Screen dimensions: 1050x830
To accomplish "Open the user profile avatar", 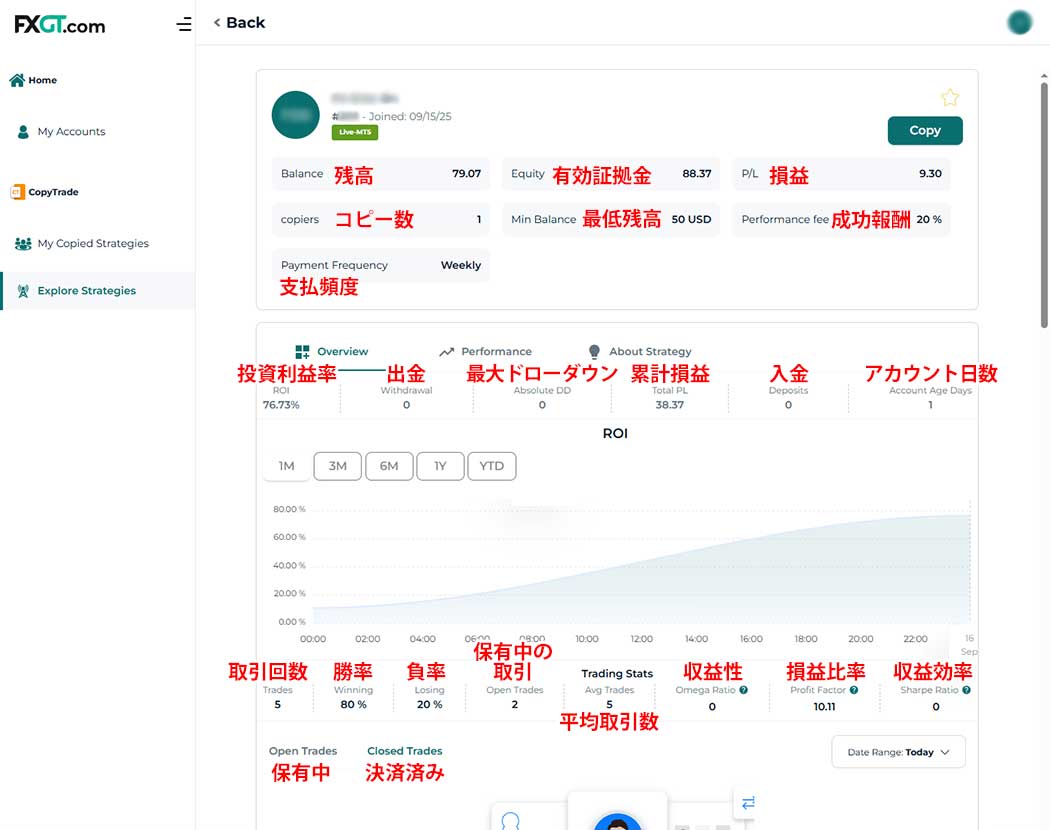I will pyautogui.click(x=1019, y=22).
